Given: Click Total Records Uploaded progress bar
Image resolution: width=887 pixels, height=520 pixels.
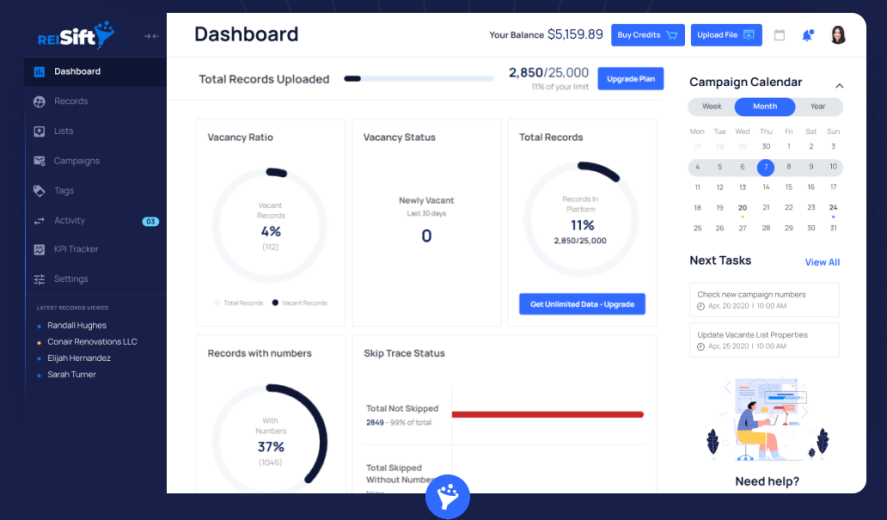Looking at the screenshot, I should 419,79.
